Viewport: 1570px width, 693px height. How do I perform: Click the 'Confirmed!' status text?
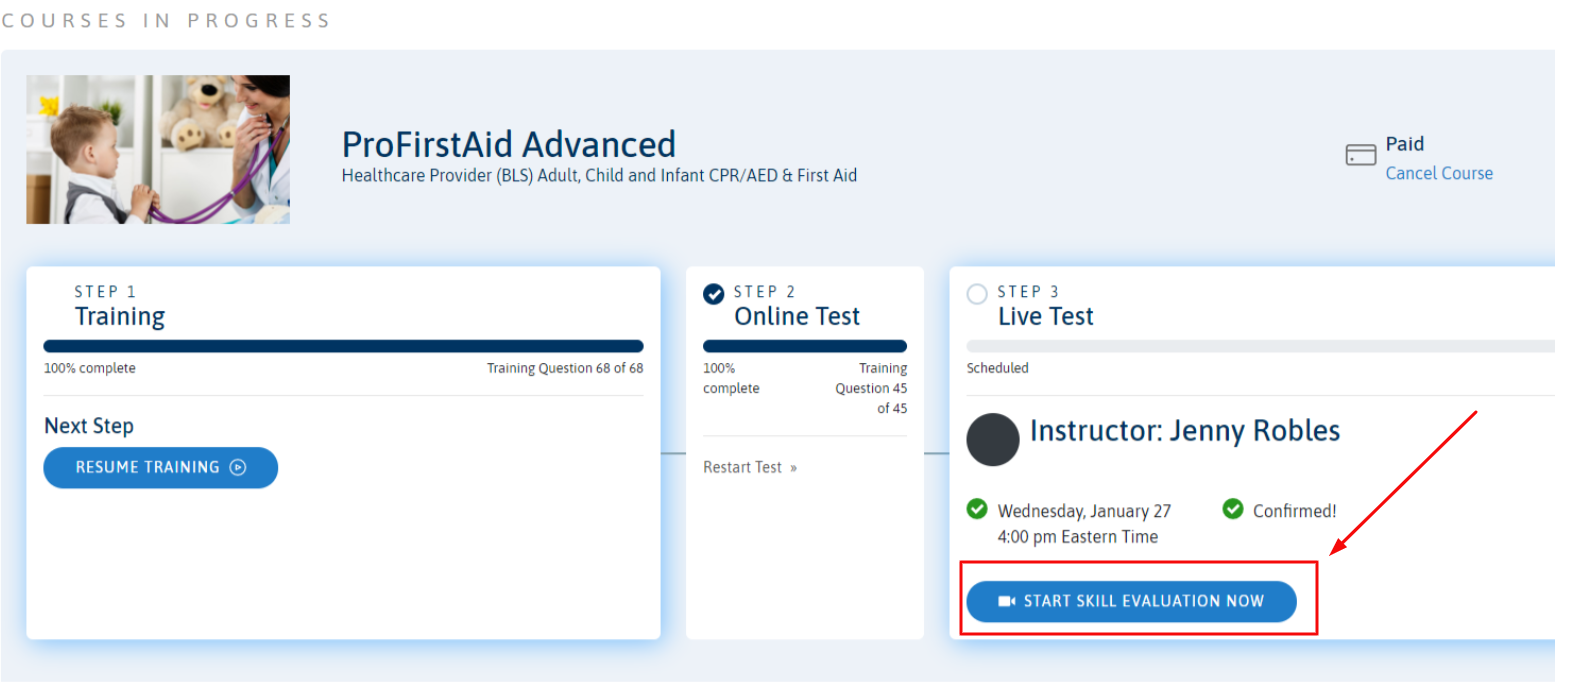coord(1295,511)
